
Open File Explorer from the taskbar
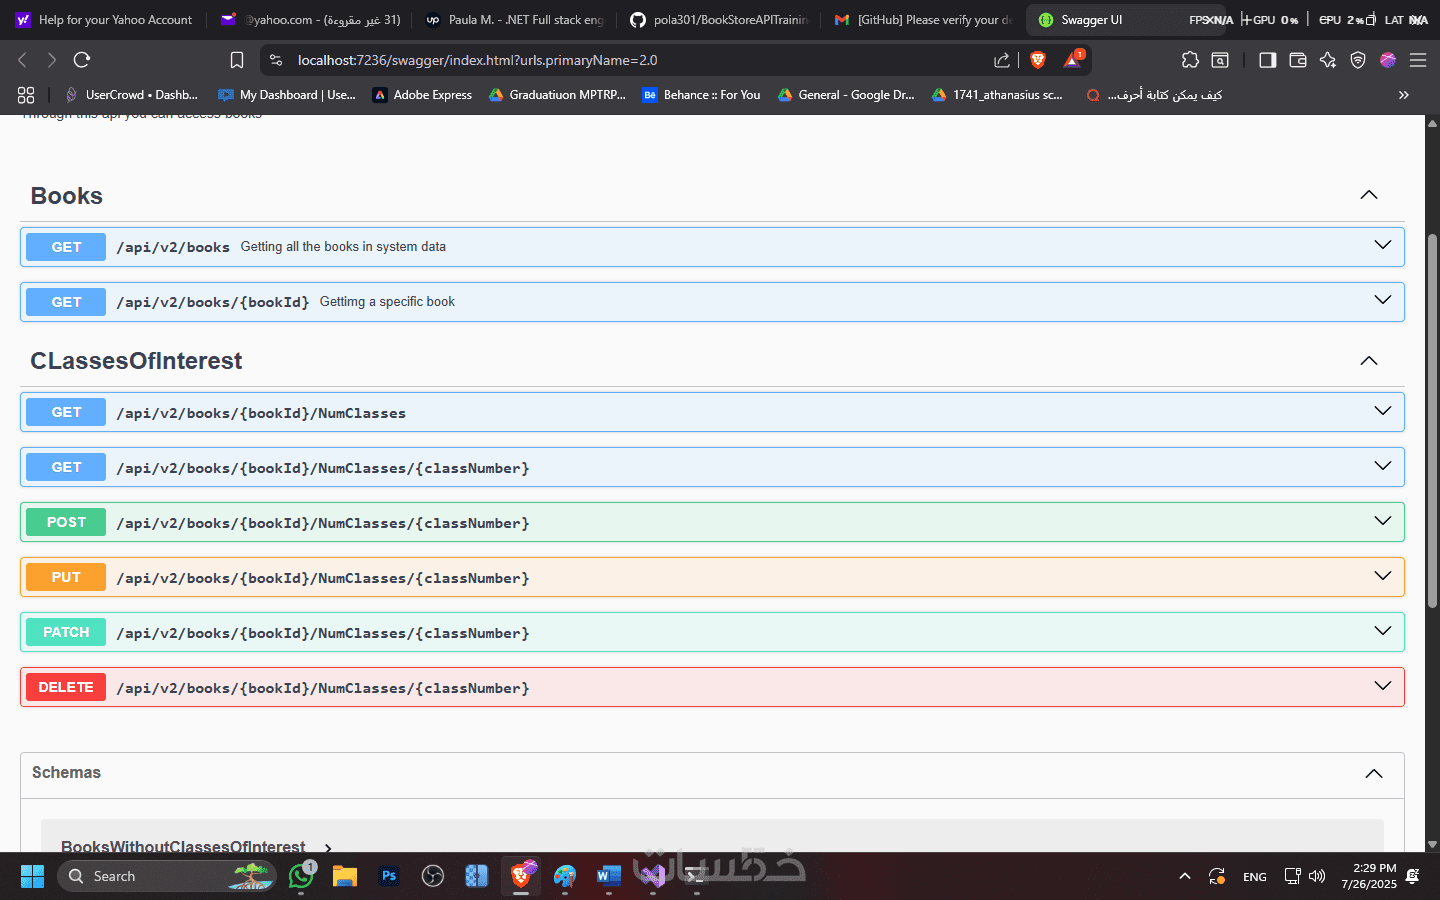[x=345, y=876]
